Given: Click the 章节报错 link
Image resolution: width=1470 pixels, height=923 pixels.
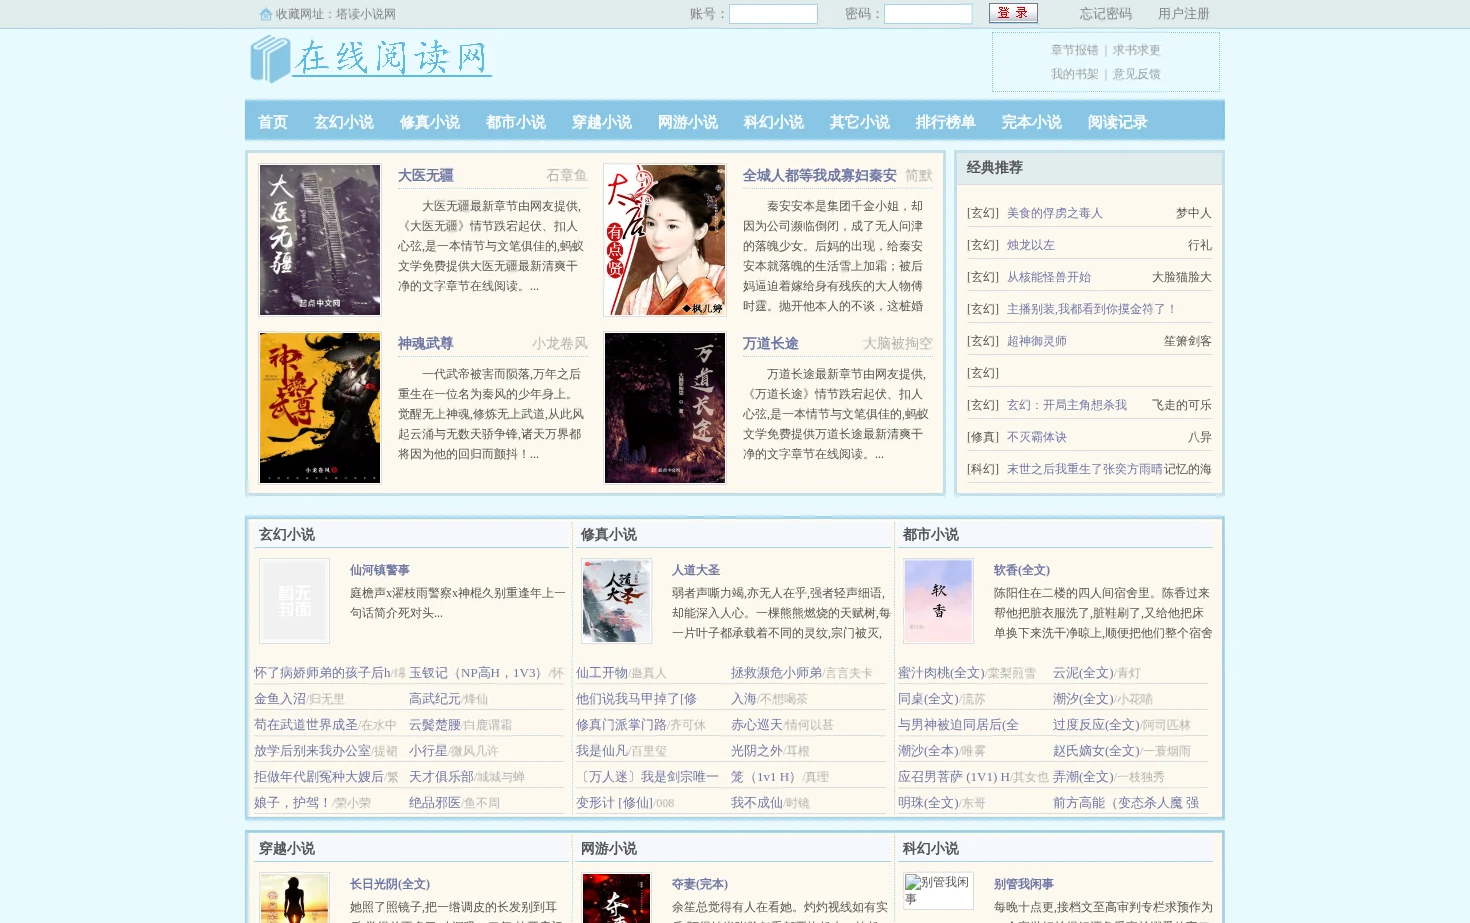Looking at the screenshot, I should [1075, 50].
